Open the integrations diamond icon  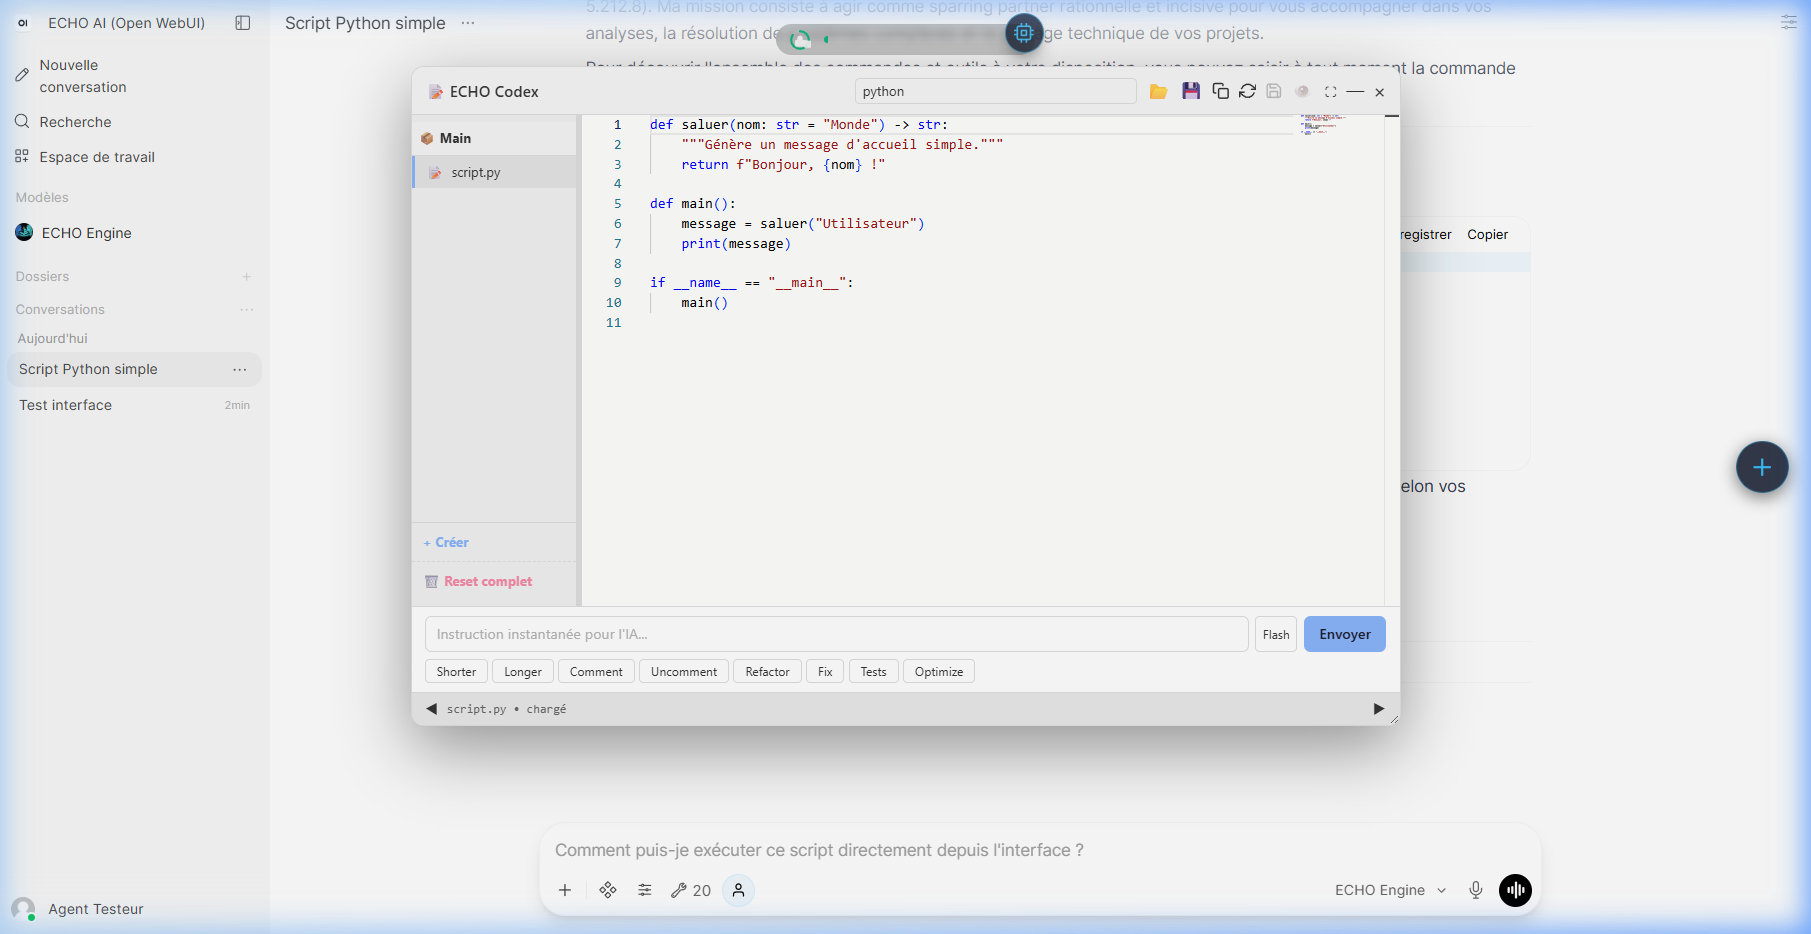point(607,890)
